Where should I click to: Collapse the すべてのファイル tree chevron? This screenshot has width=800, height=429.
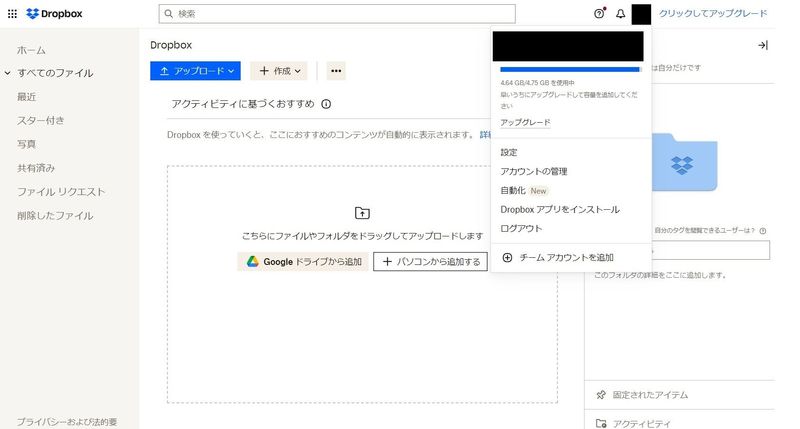click(8, 73)
